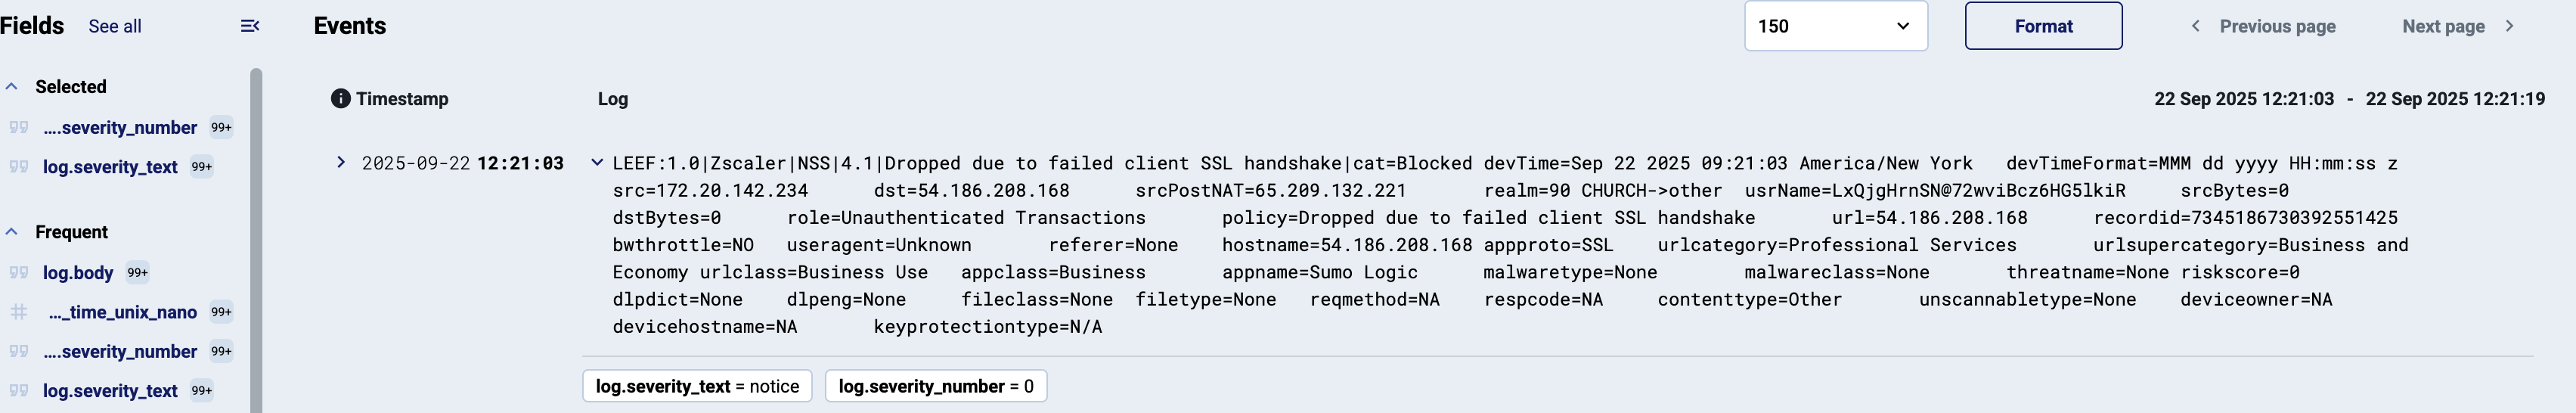
Task: Open the See all fields link
Action: click(115, 27)
